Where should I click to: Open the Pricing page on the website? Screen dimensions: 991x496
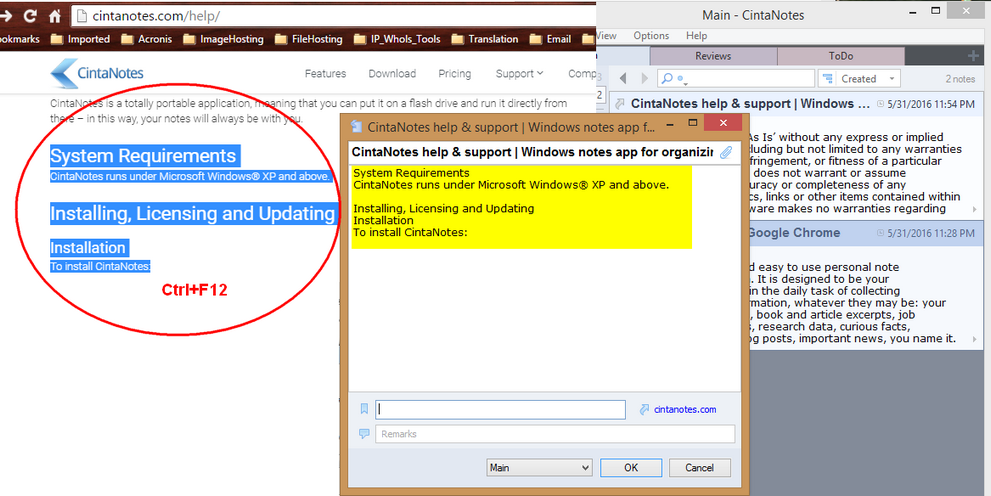pyautogui.click(x=454, y=73)
